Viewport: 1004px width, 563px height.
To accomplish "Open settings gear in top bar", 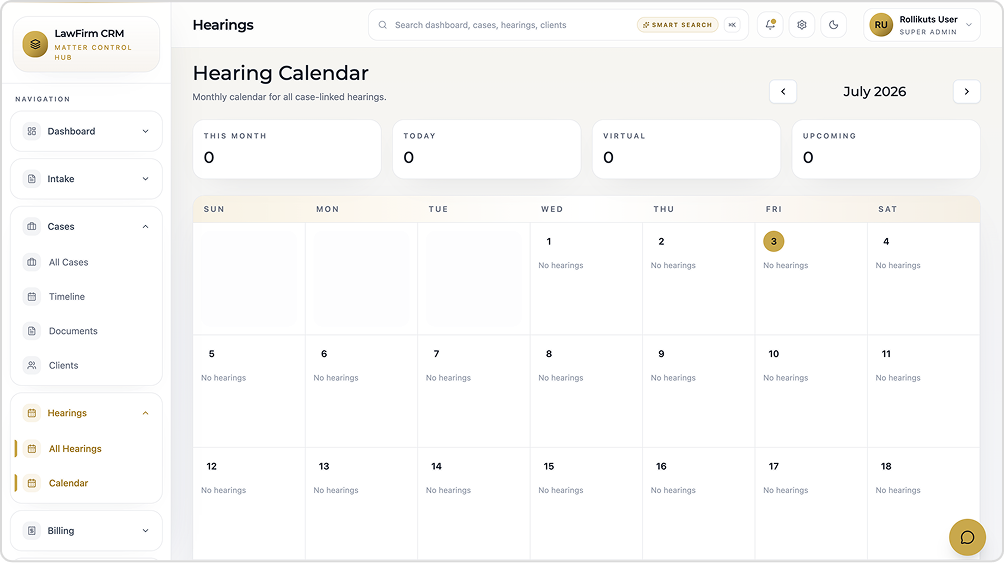I will coord(802,25).
